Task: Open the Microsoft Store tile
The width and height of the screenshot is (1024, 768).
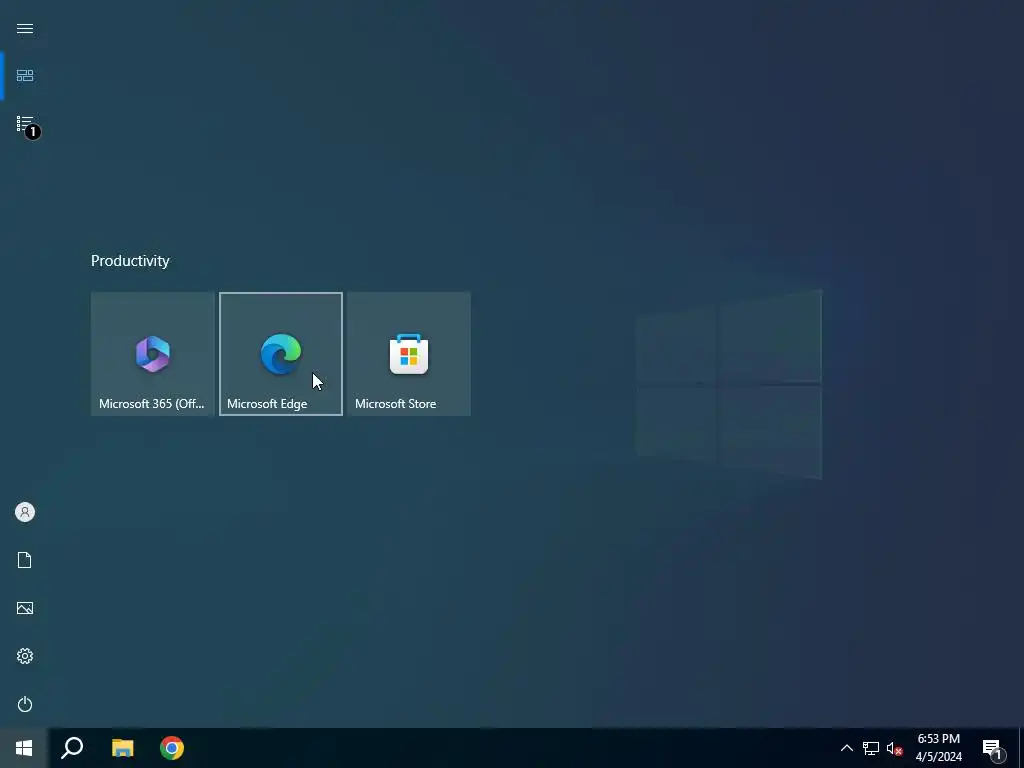Action: coord(409,353)
